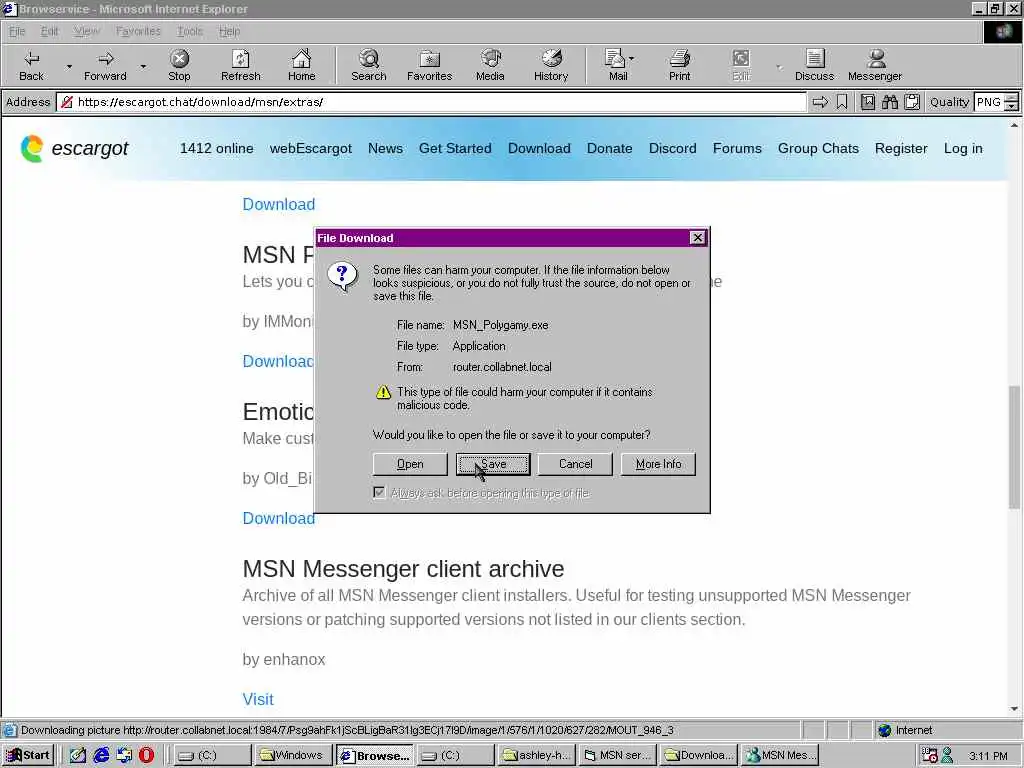Show browsing History
This screenshot has width=1024, height=768.
(x=551, y=65)
